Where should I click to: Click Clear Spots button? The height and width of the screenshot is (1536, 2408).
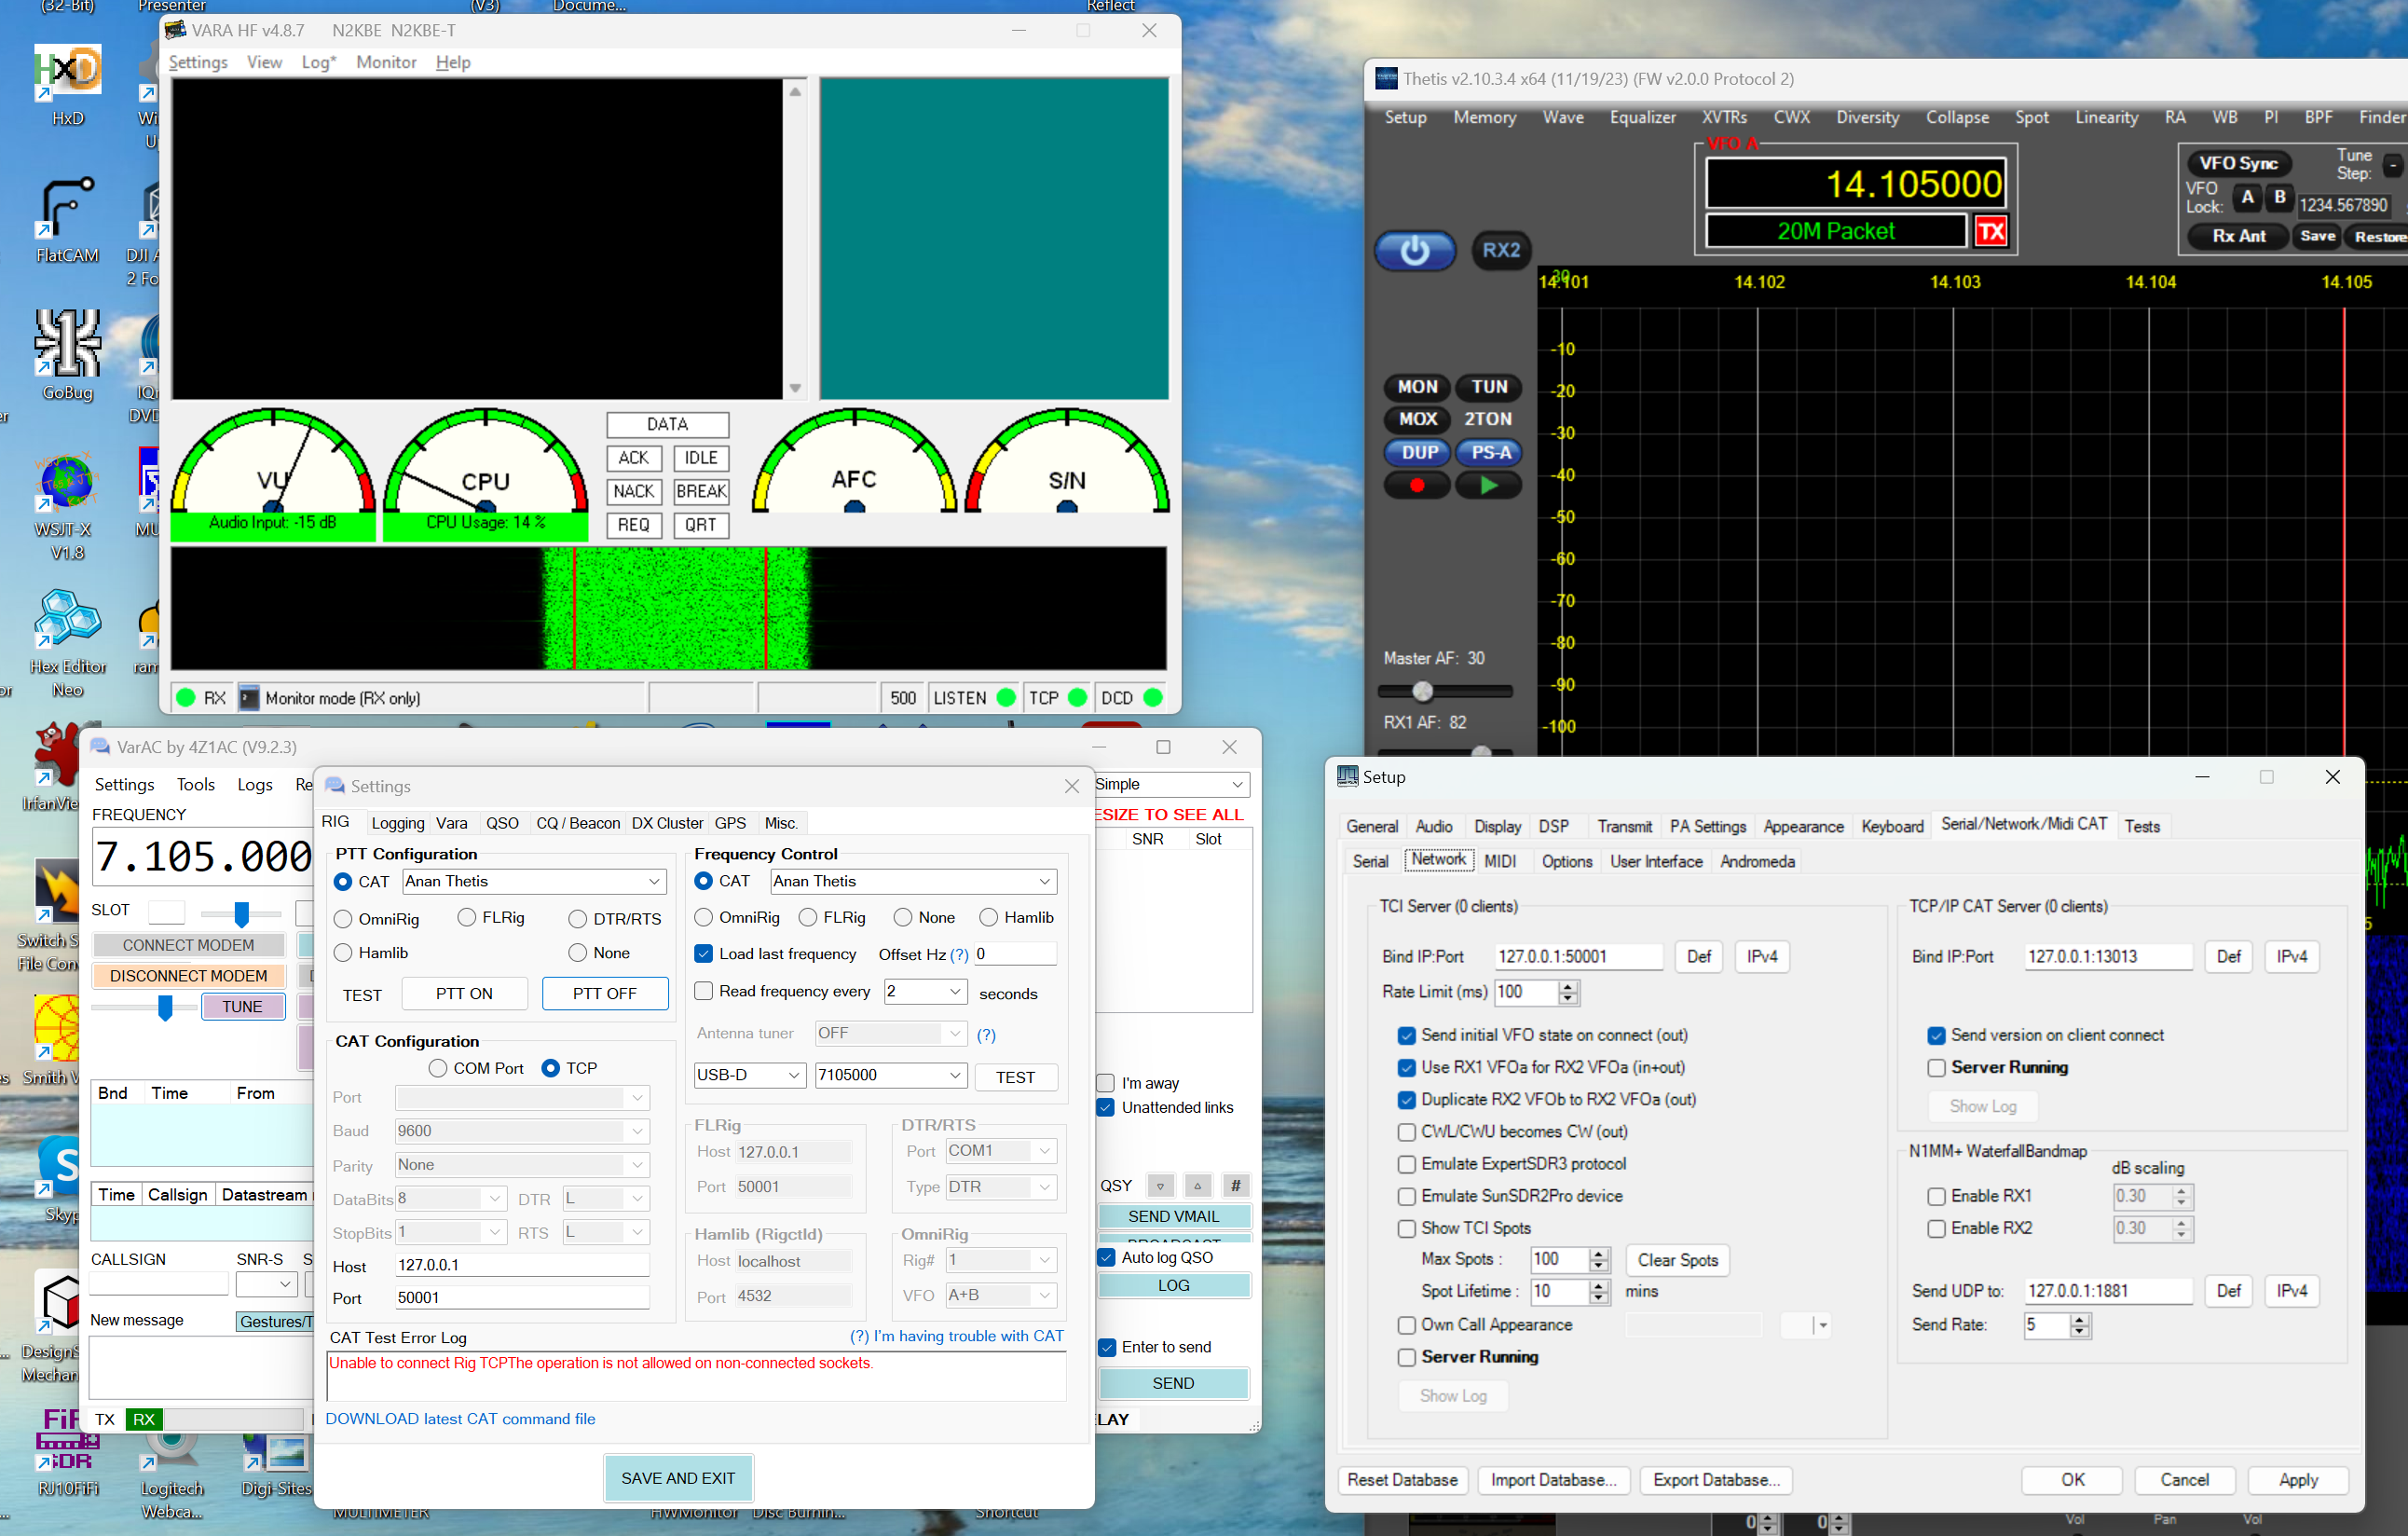coord(1677,1260)
